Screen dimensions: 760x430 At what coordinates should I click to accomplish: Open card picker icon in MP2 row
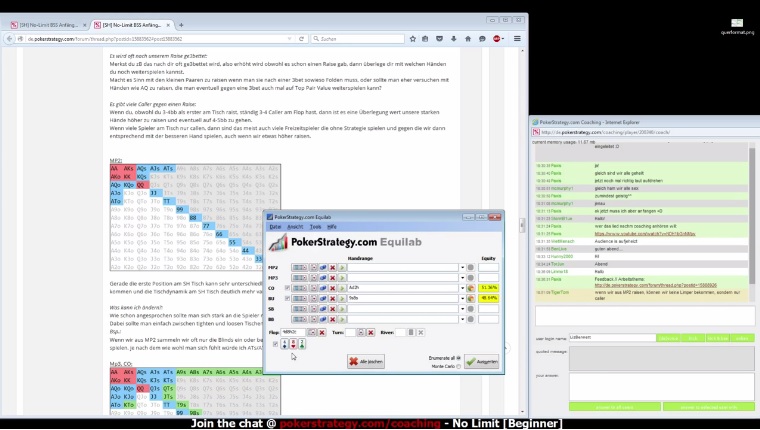coord(314,268)
